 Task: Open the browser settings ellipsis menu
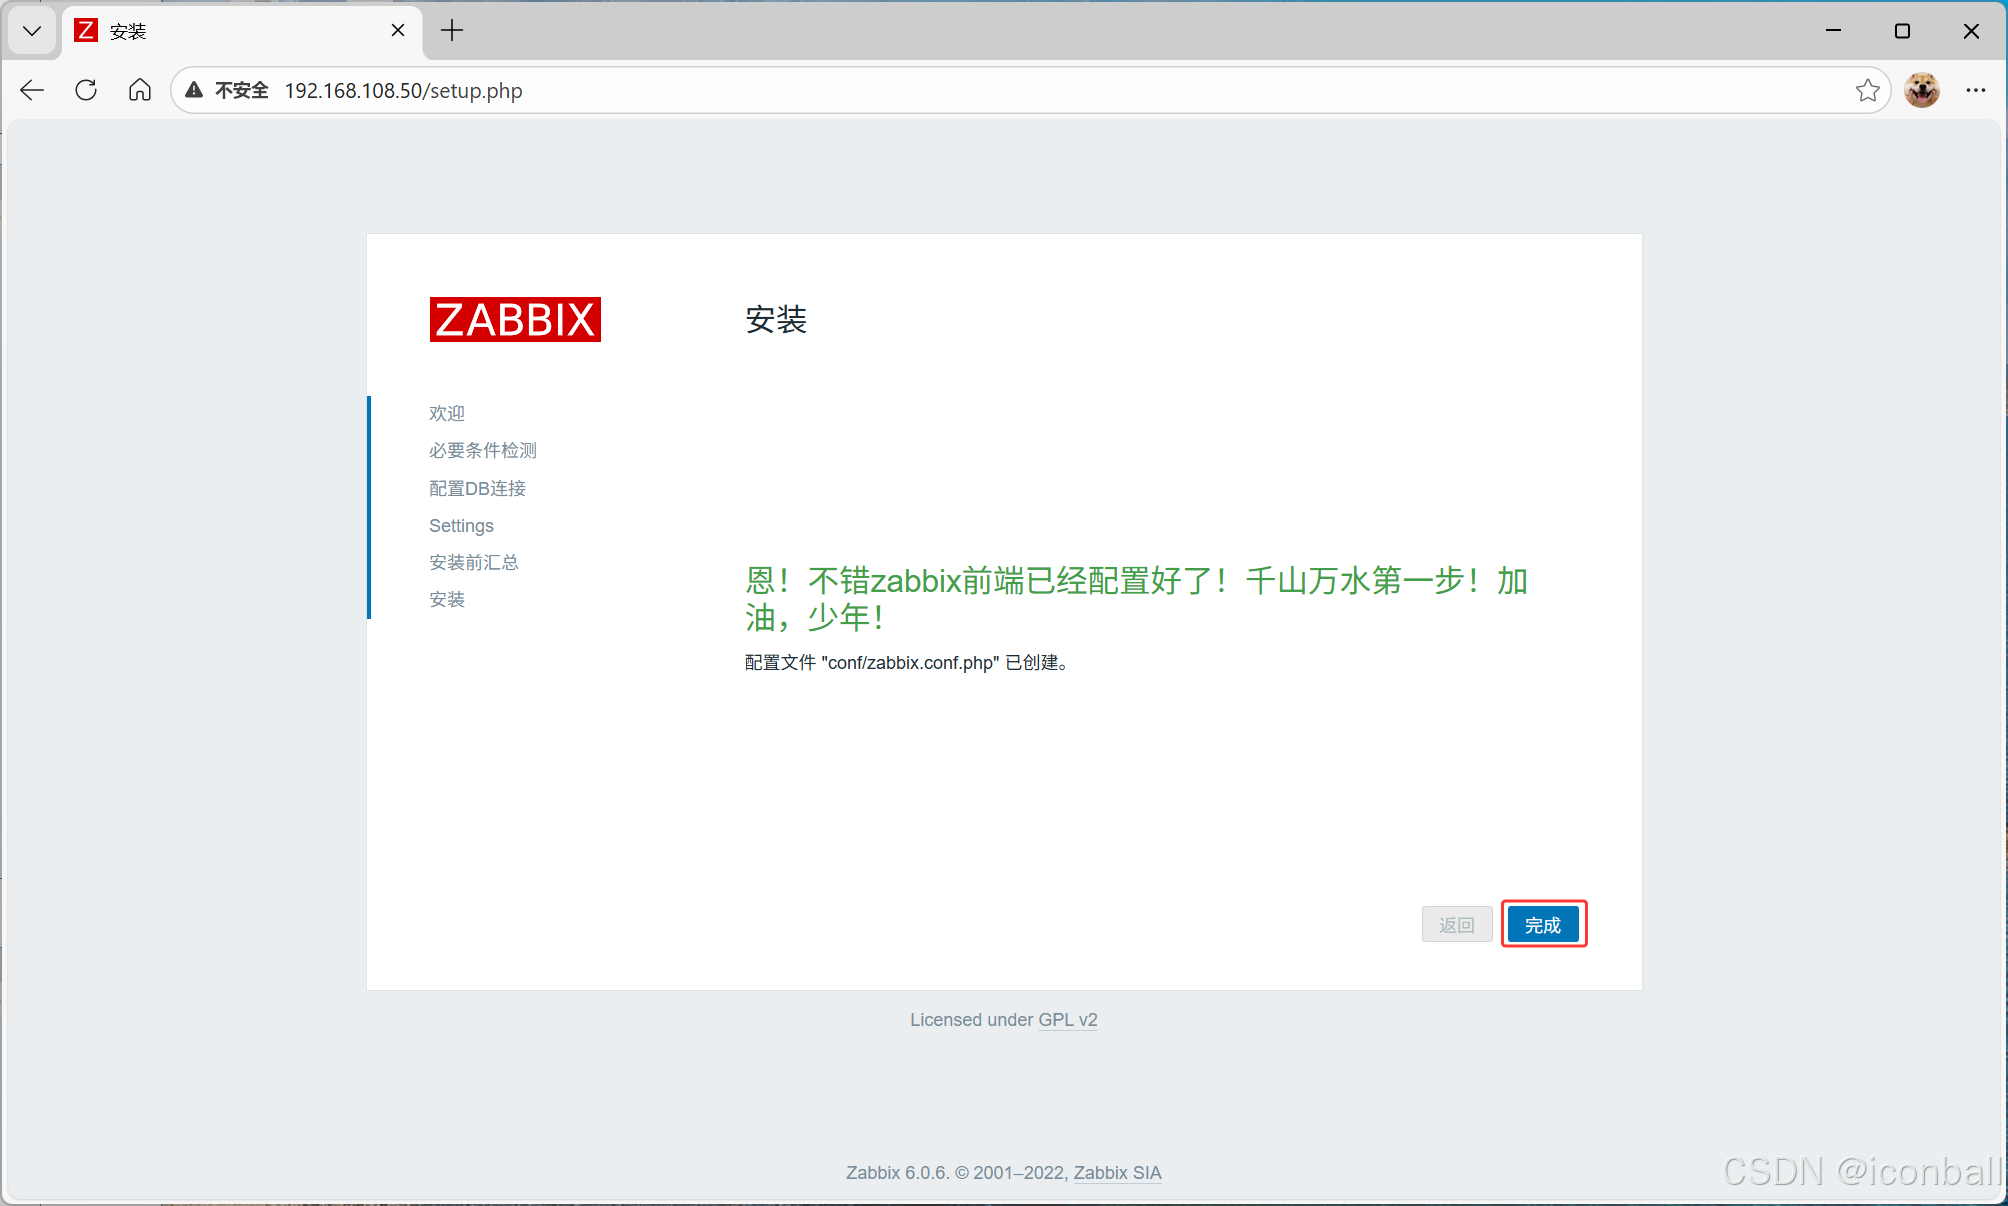1975,90
